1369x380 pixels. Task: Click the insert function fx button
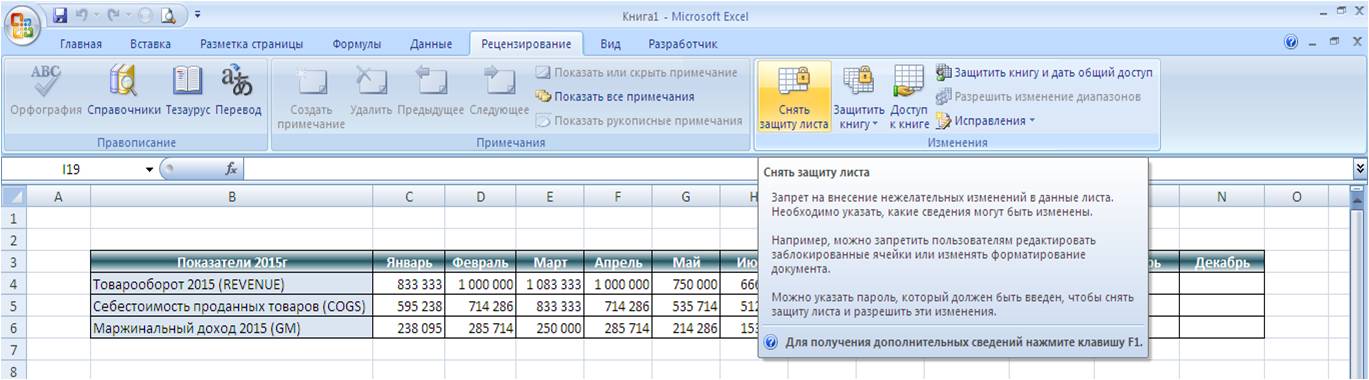pyautogui.click(x=231, y=170)
